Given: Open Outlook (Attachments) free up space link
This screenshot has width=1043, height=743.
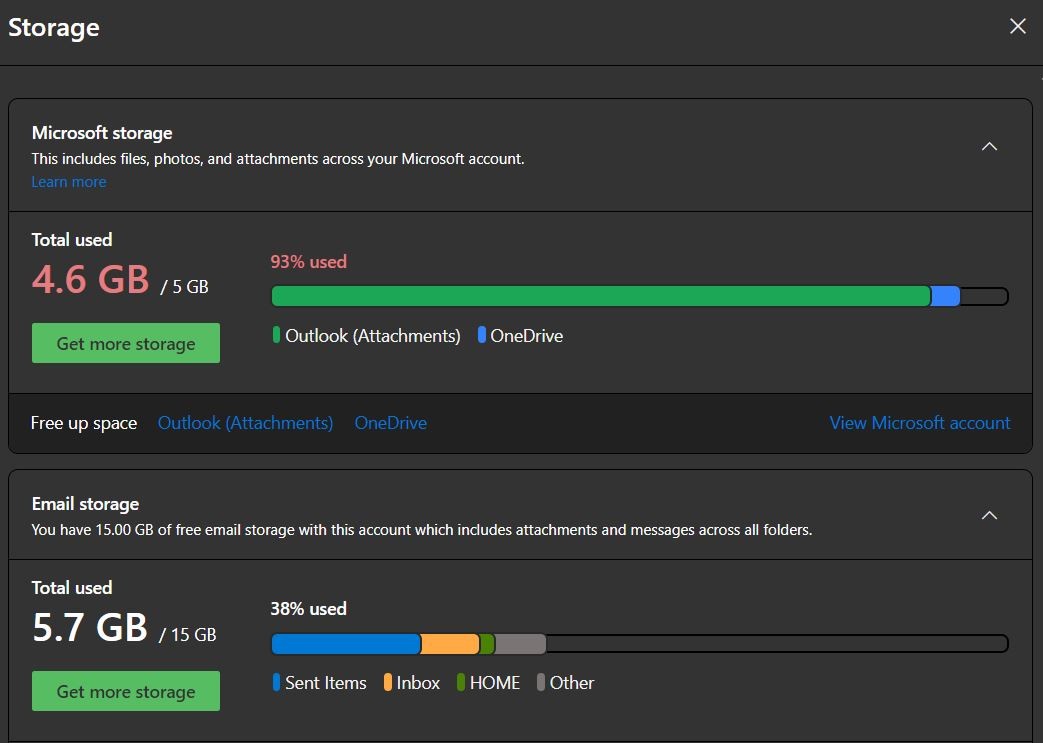Looking at the screenshot, I should coord(245,423).
